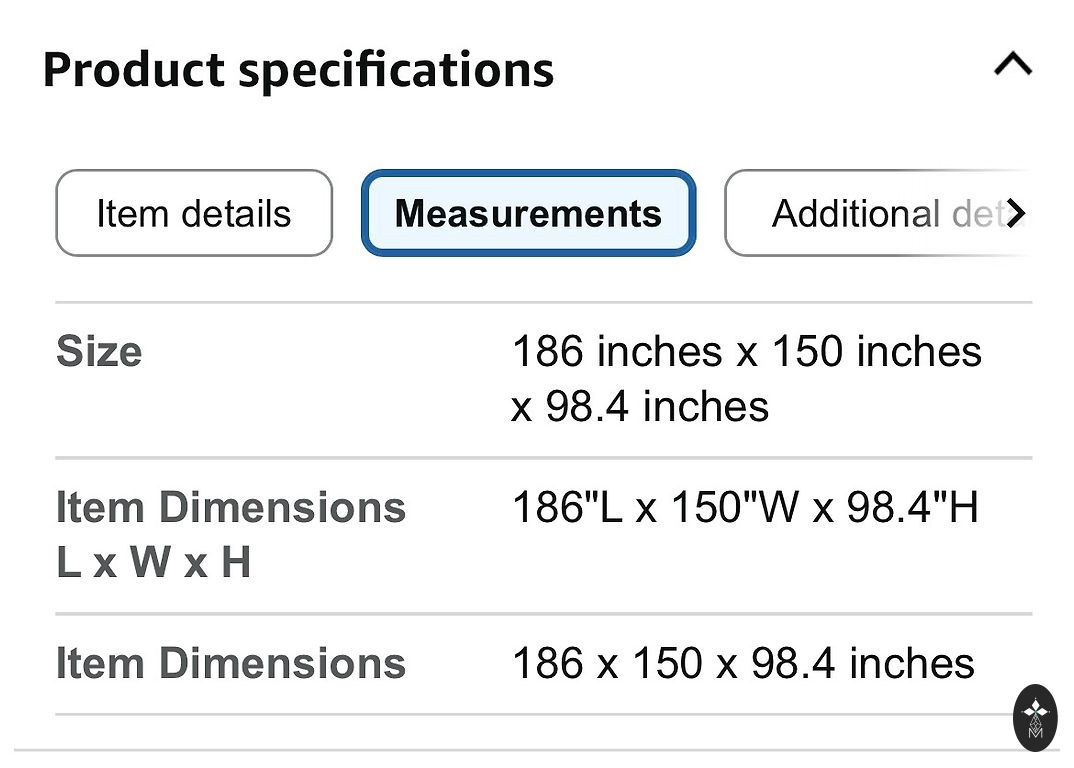Click the 'Item details' pill button text
This screenshot has width=1074, height=768.
click(194, 213)
